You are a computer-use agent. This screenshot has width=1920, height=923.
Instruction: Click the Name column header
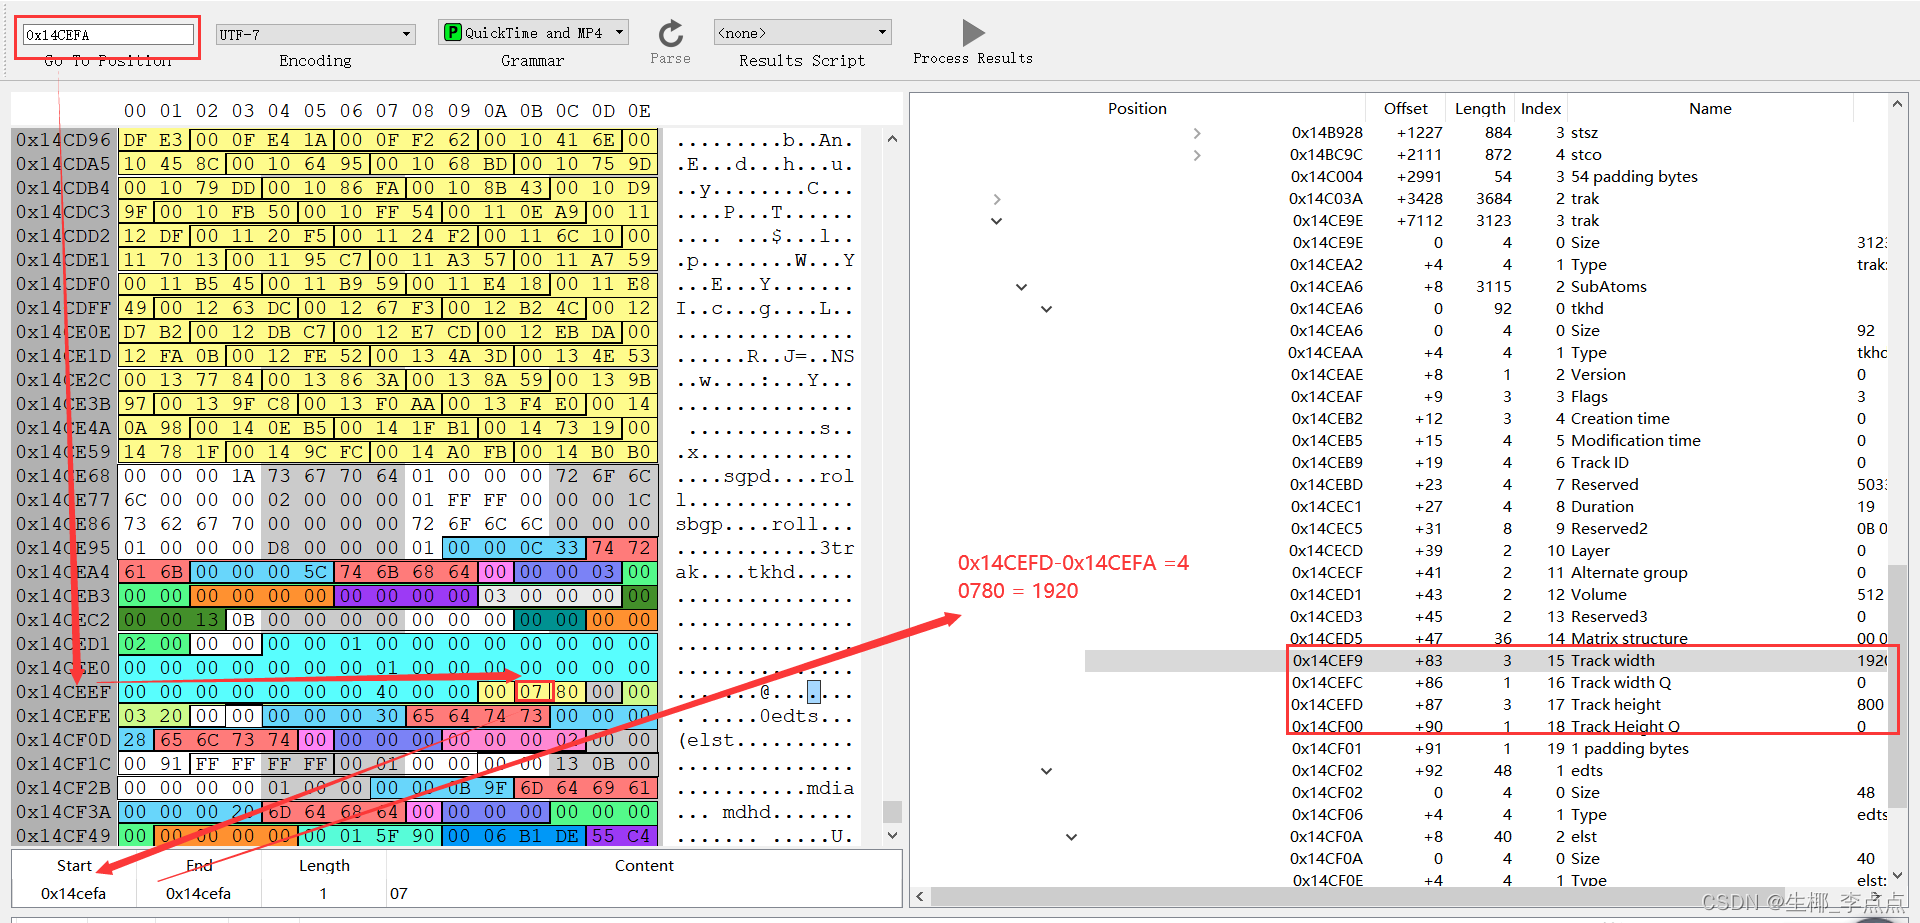[1710, 108]
